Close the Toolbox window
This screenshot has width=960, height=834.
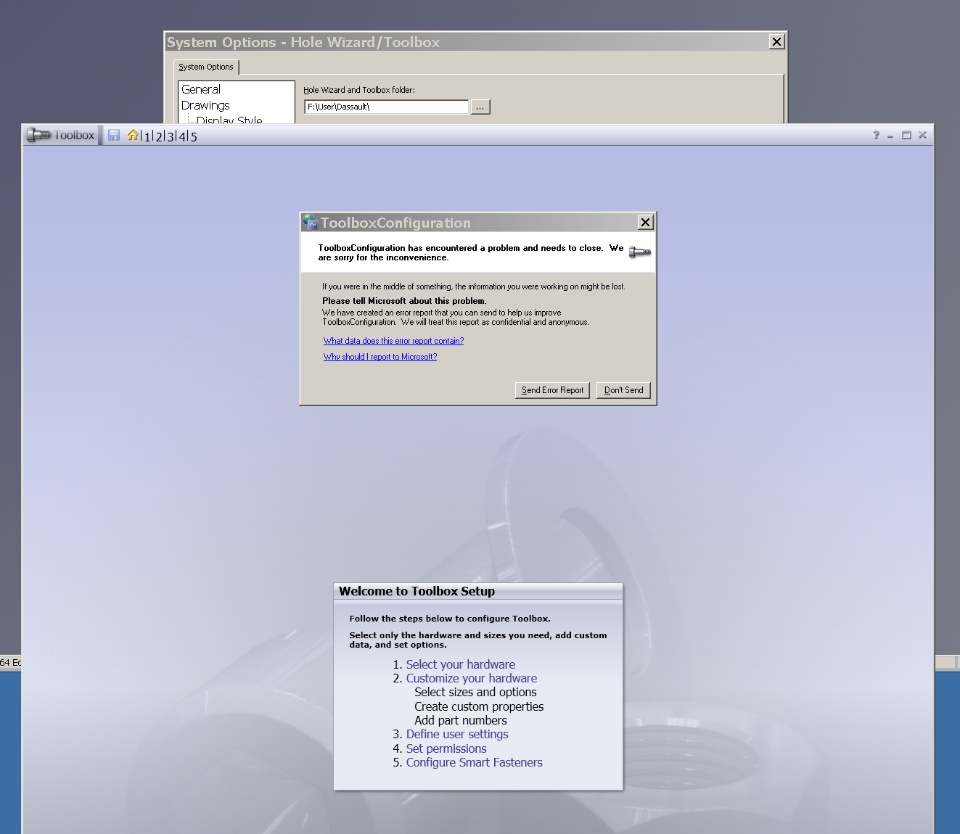pyautogui.click(x=922, y=135)
